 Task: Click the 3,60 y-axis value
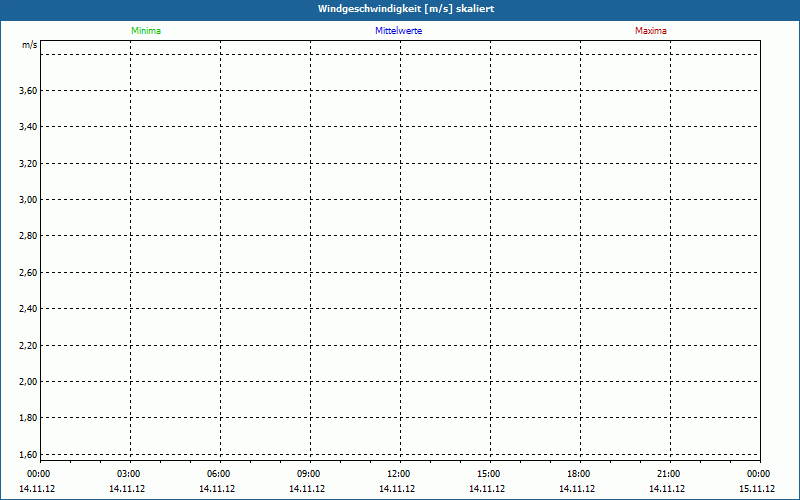28,91
